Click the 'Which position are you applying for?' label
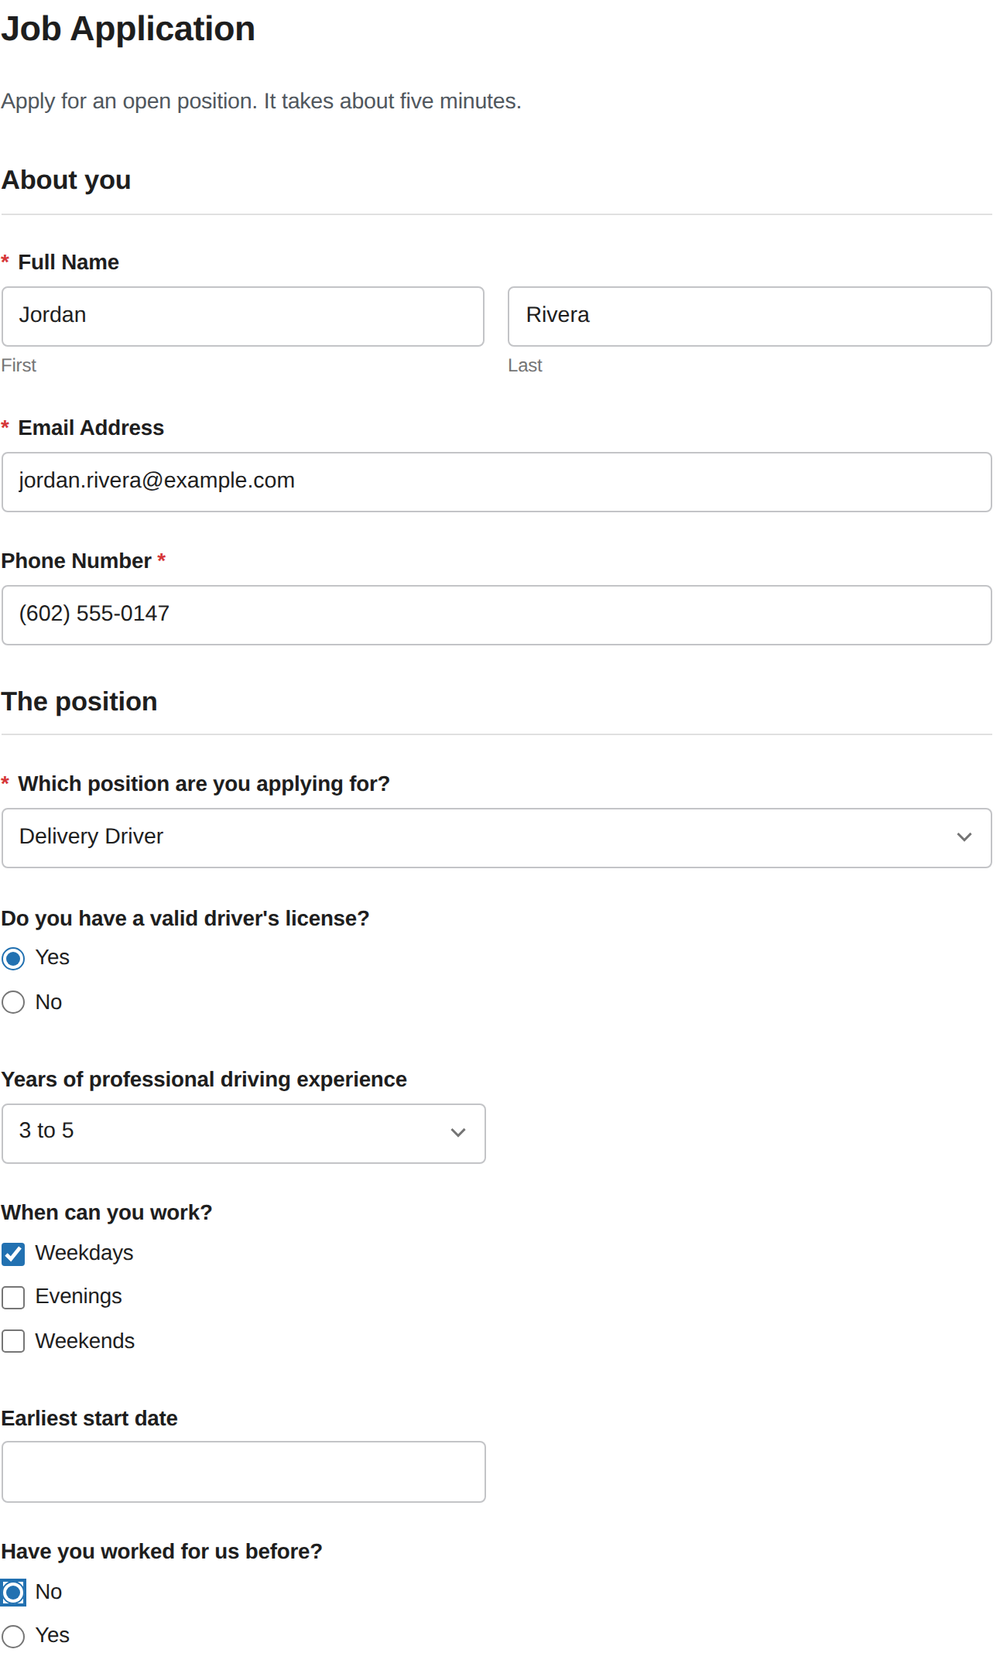1000x1663 pixels. click(x=204, y=783)
